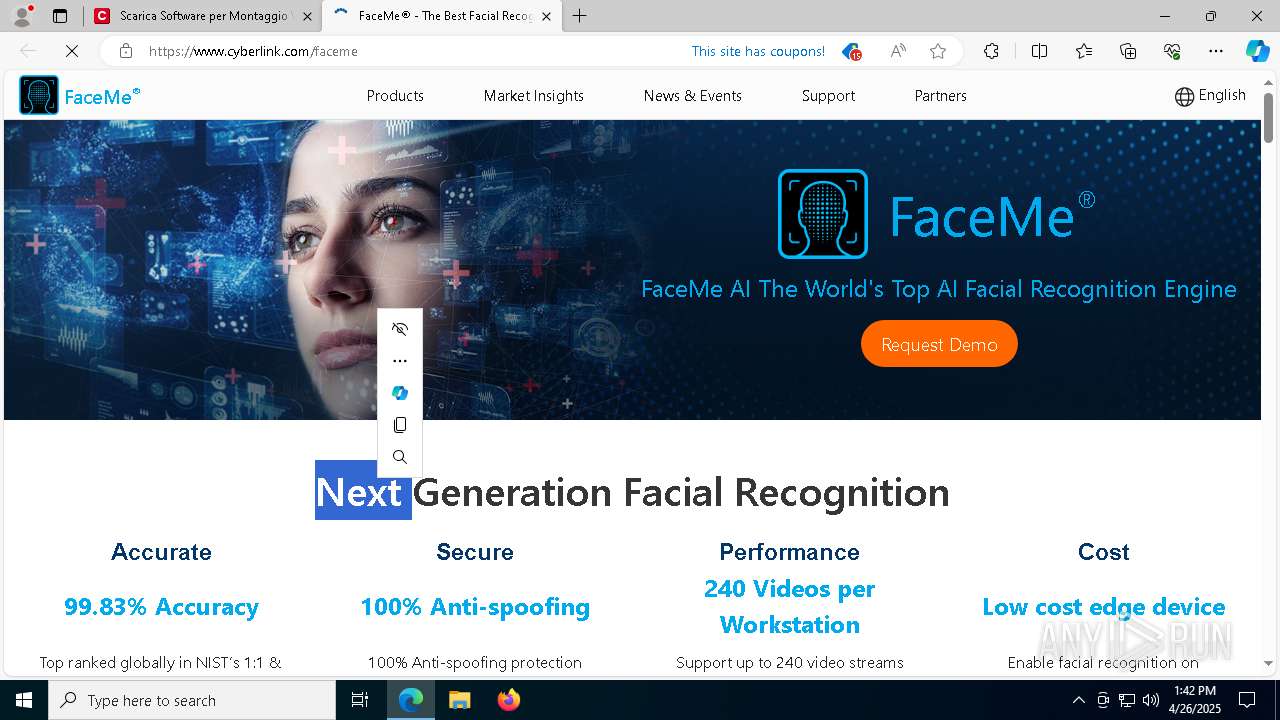1280x720 pixels.
Task: Open the network status tray icon
Action: (x=1127, y=700)
